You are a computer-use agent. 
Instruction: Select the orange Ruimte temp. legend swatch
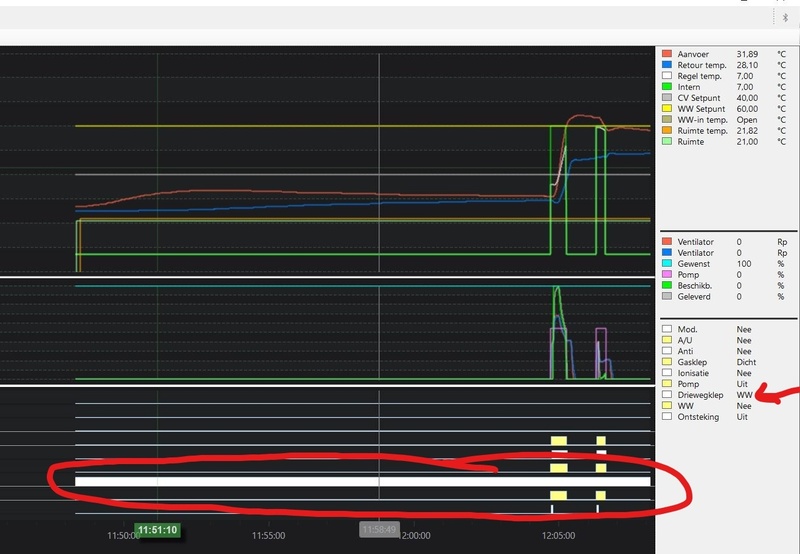pyautogui.click(x=666, y=131)
